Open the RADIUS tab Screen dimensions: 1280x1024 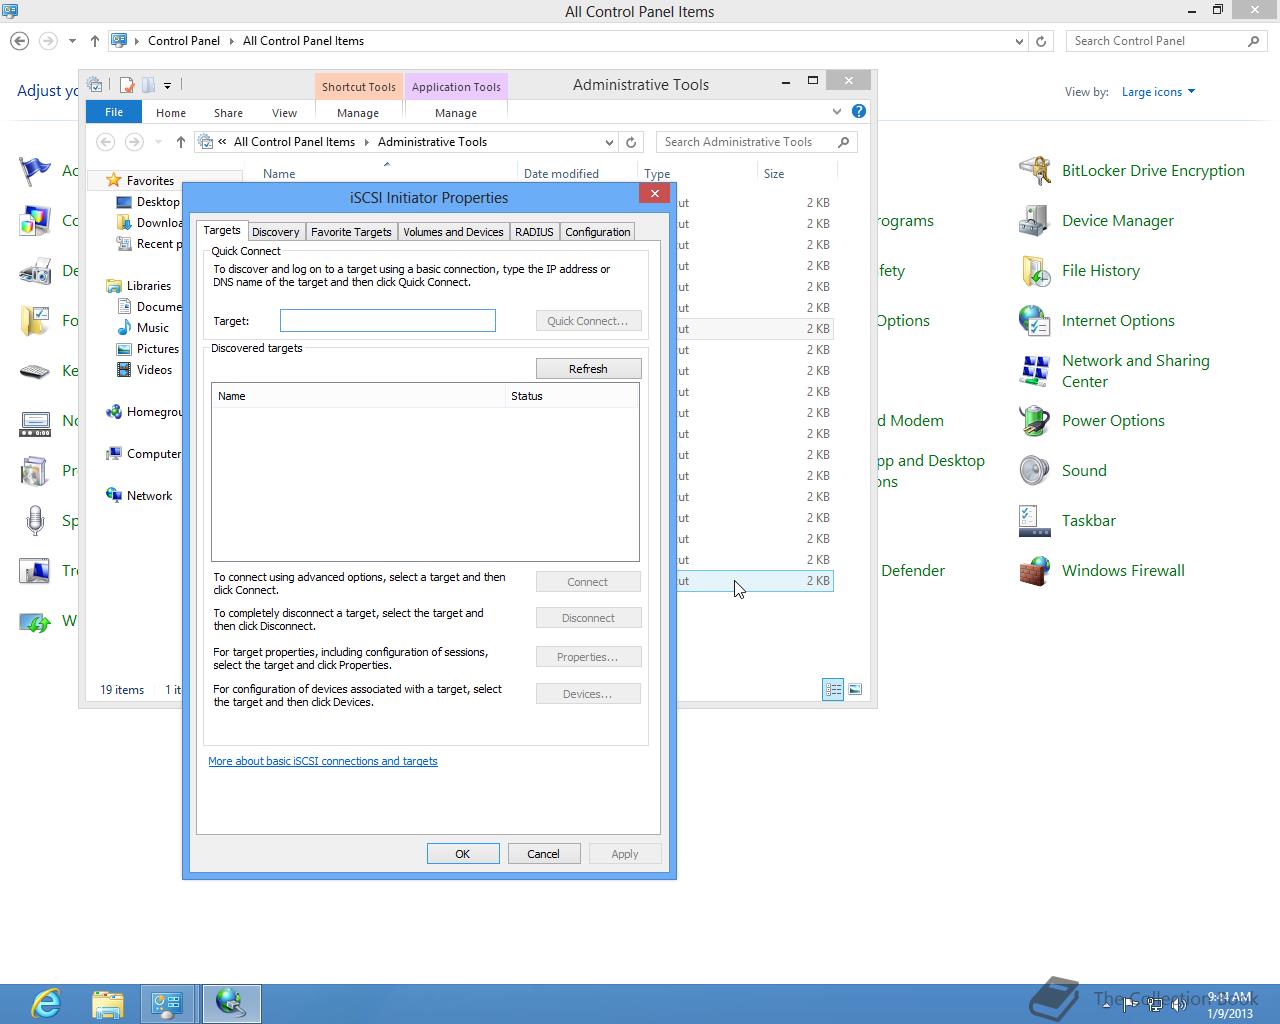coord(534,232)
